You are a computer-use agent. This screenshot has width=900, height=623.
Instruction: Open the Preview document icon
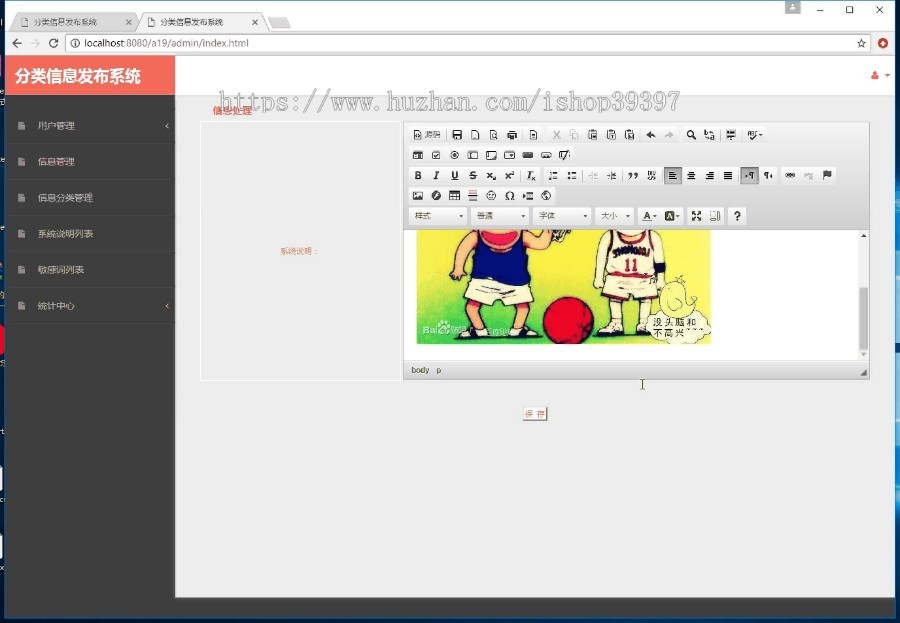[x=494, y=135]
